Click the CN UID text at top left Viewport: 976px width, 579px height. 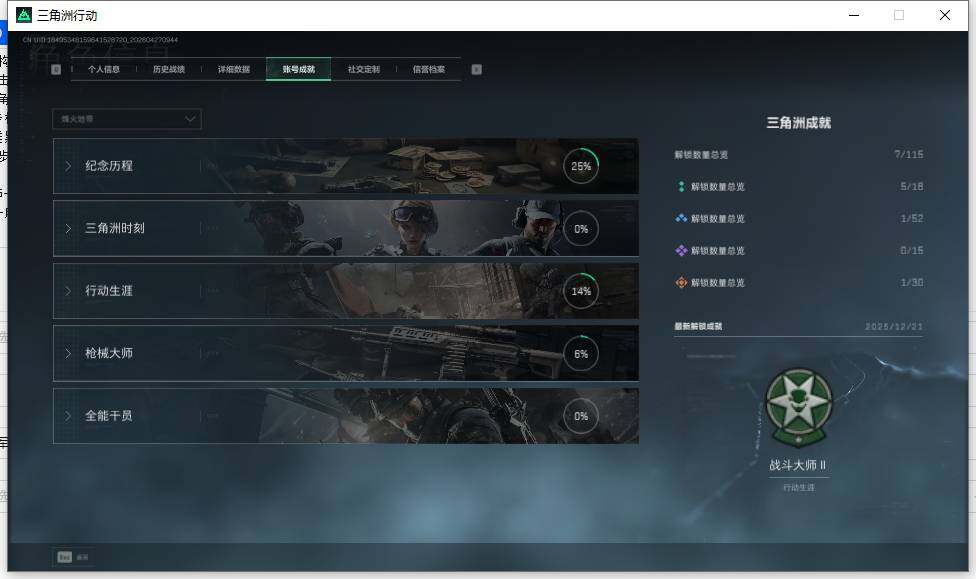click(x=100, y=40)
